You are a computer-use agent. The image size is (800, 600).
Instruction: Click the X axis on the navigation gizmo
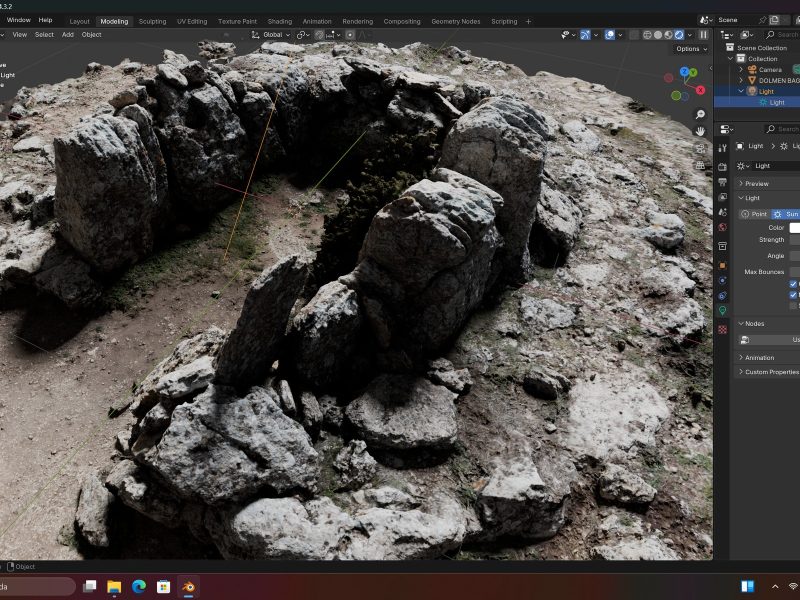point(701,90)
